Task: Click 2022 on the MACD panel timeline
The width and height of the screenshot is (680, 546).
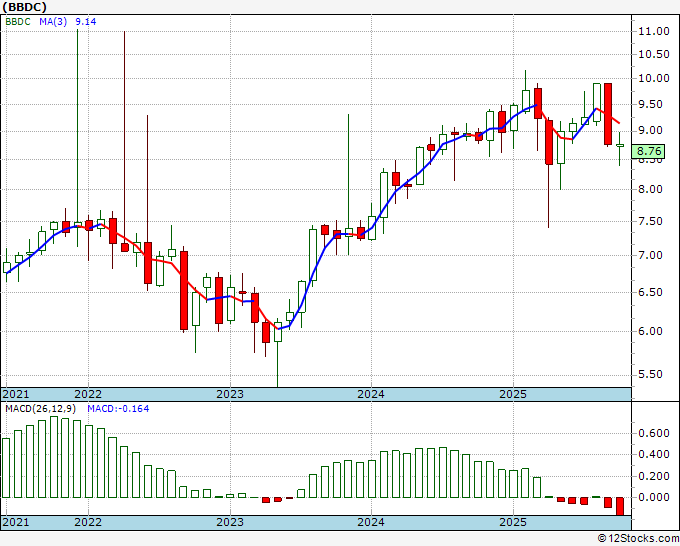Action: (x=88, y=522)
